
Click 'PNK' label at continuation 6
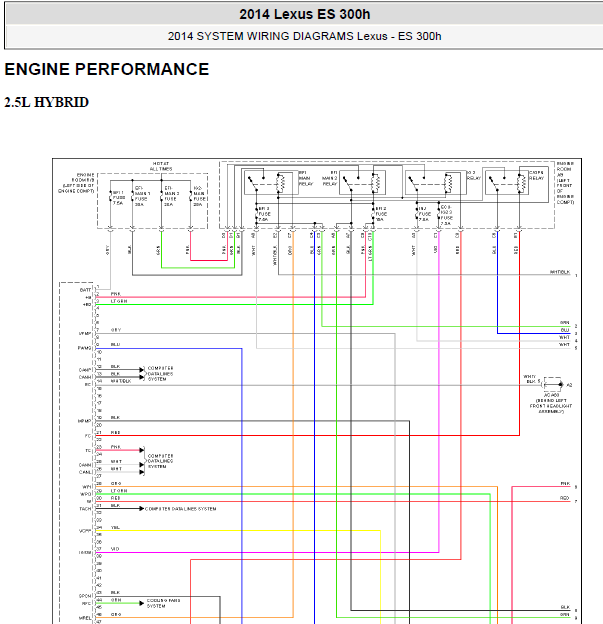pyautogui.click(x=565, y=484)
